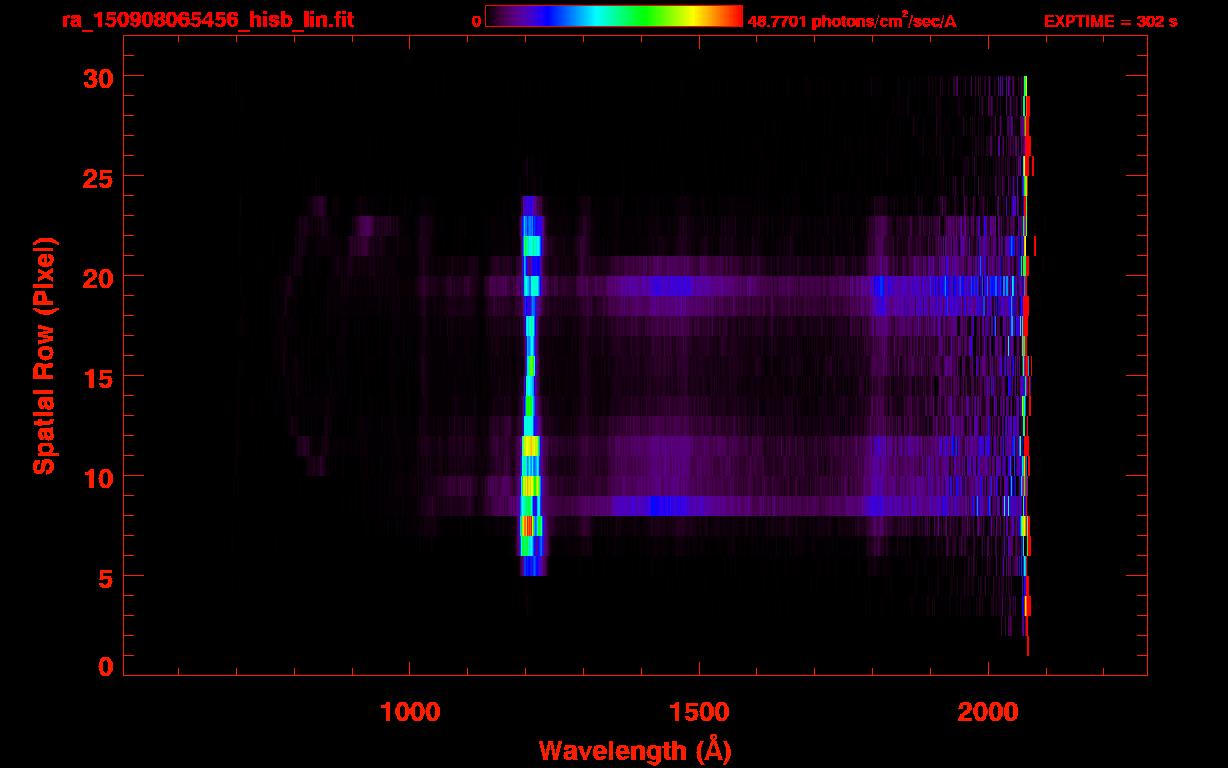Click the 1500 wavelength tick label
The width and height of the screenshot is (1228, 768).
(x=699, y=711)
